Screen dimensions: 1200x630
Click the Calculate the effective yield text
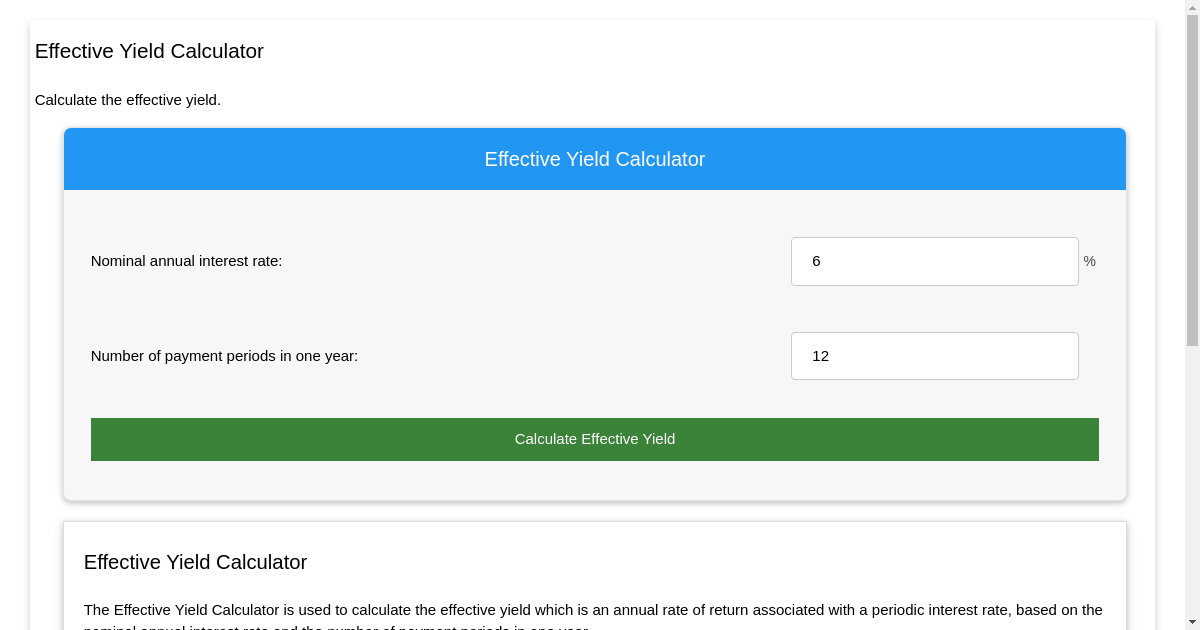(128, 100)
